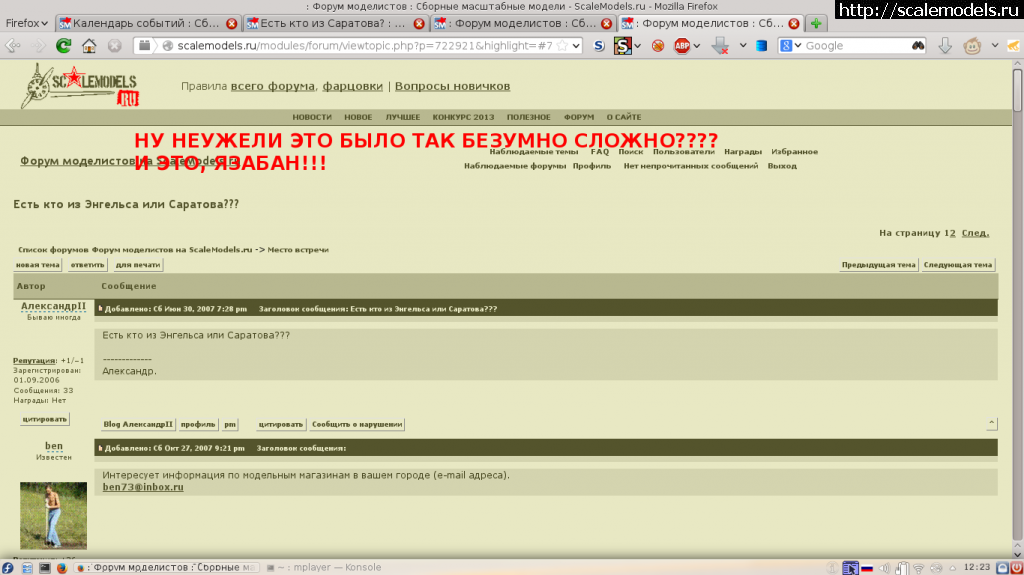
Task: Open the Fedora application launcher
Action: tap(8, 568)
